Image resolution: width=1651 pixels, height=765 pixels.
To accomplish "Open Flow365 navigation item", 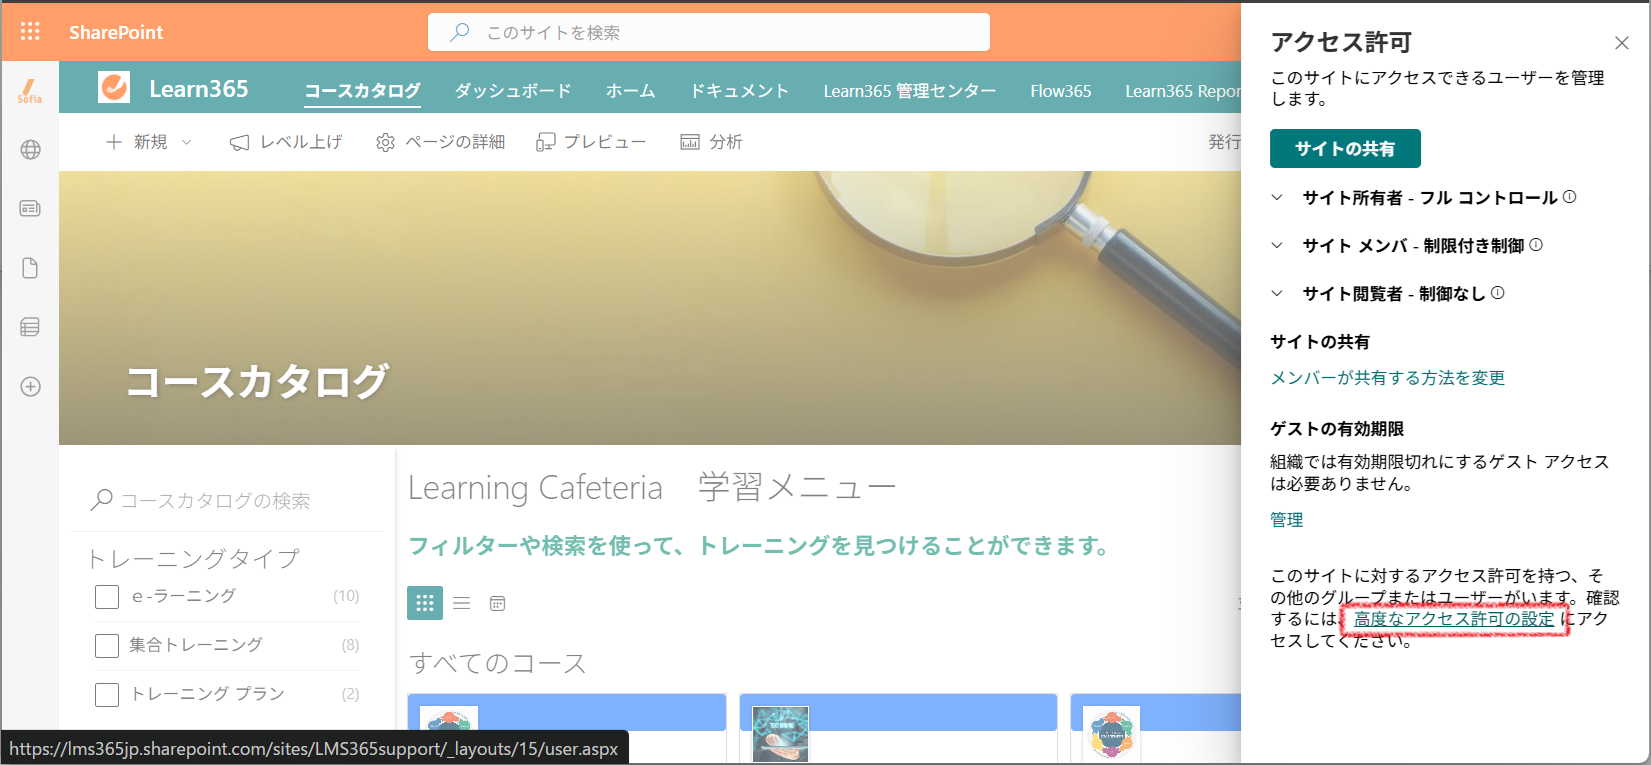I will click(x=1060, y=90).
